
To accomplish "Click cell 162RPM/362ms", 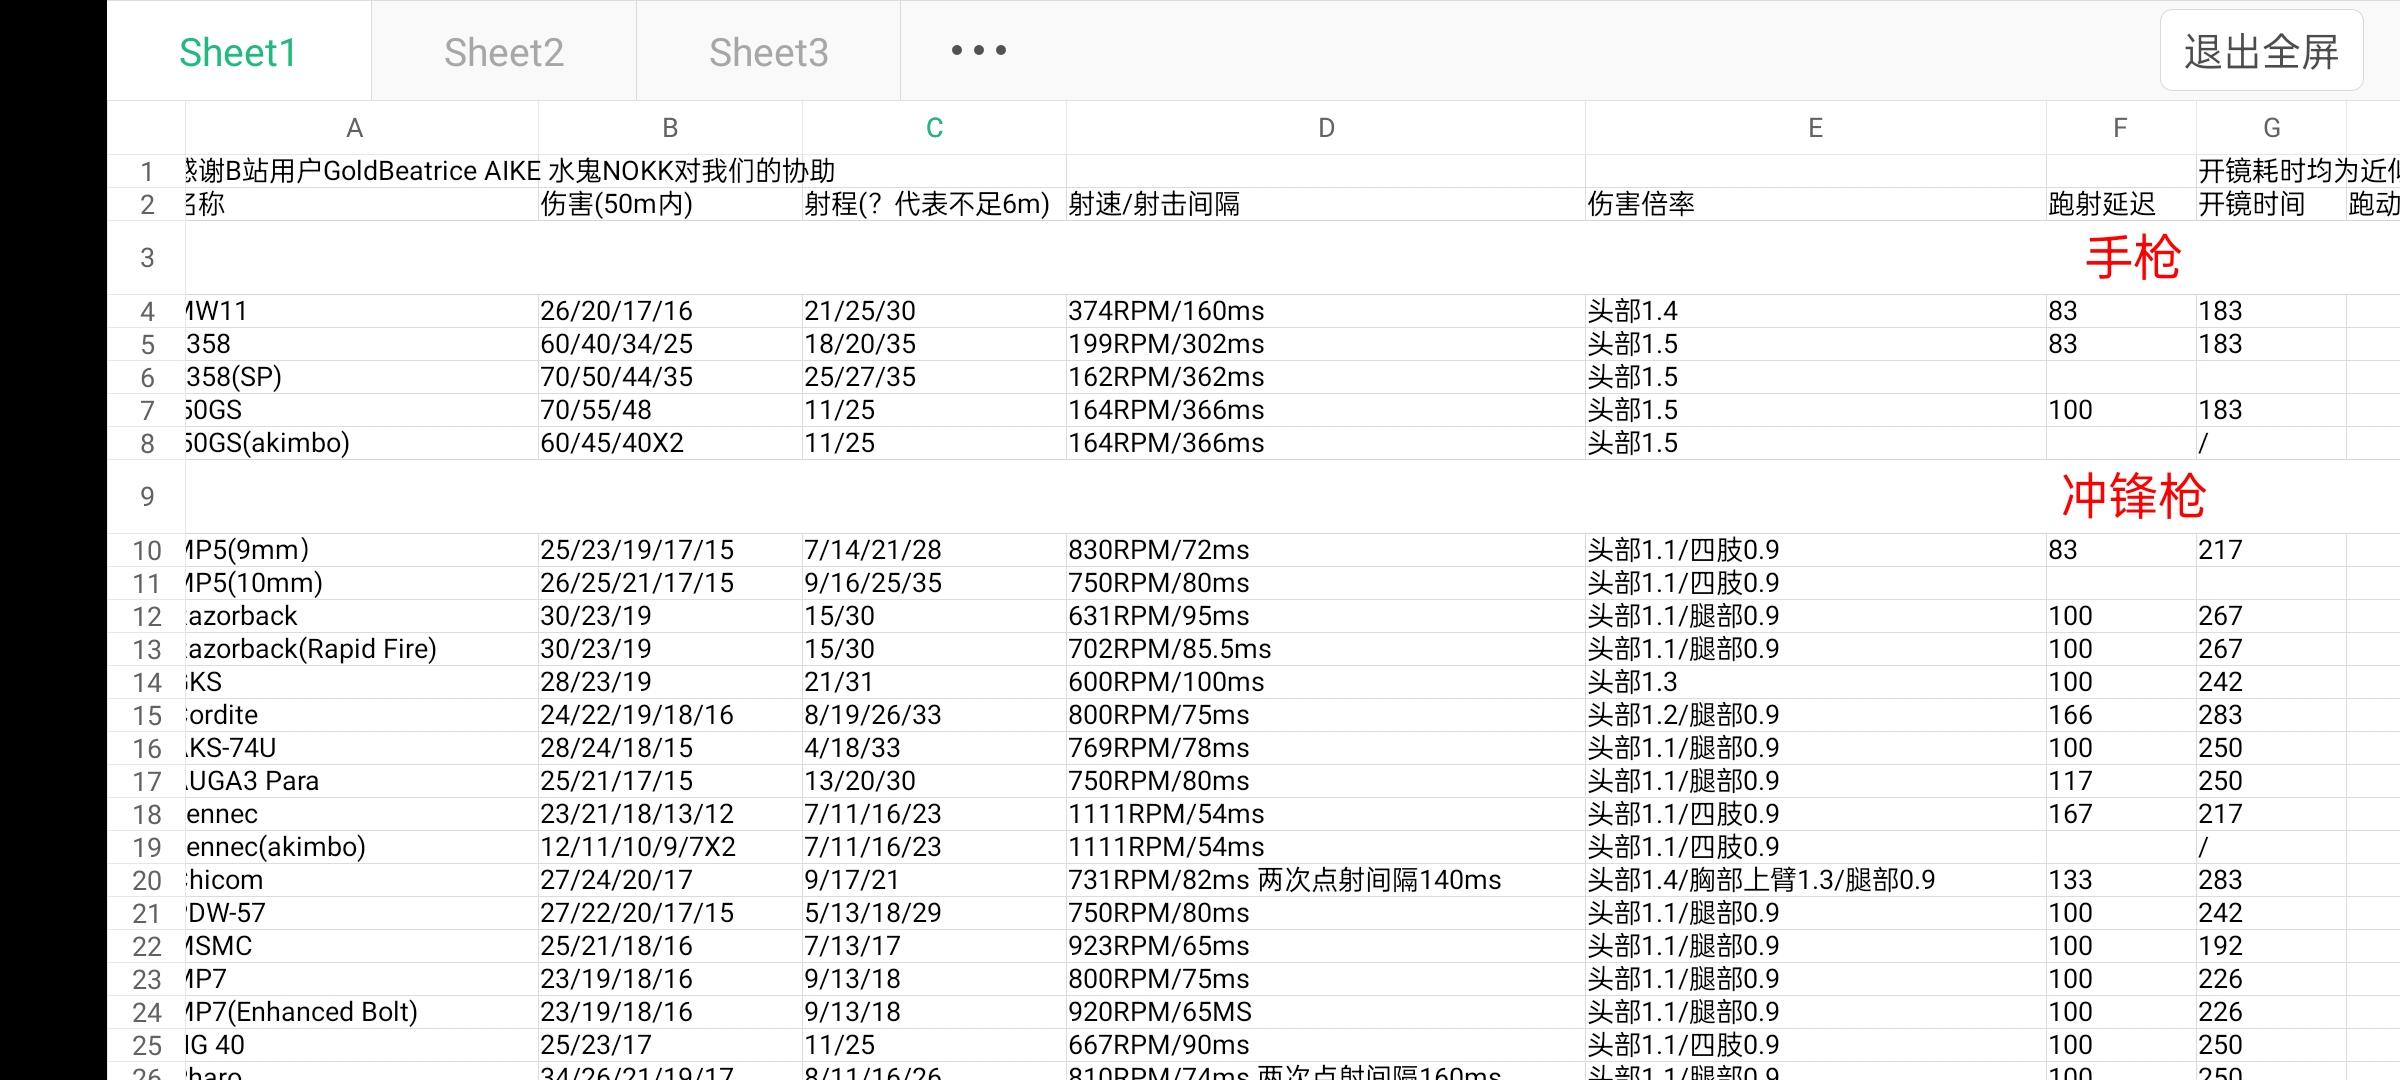I will [x=1326, y=377].
